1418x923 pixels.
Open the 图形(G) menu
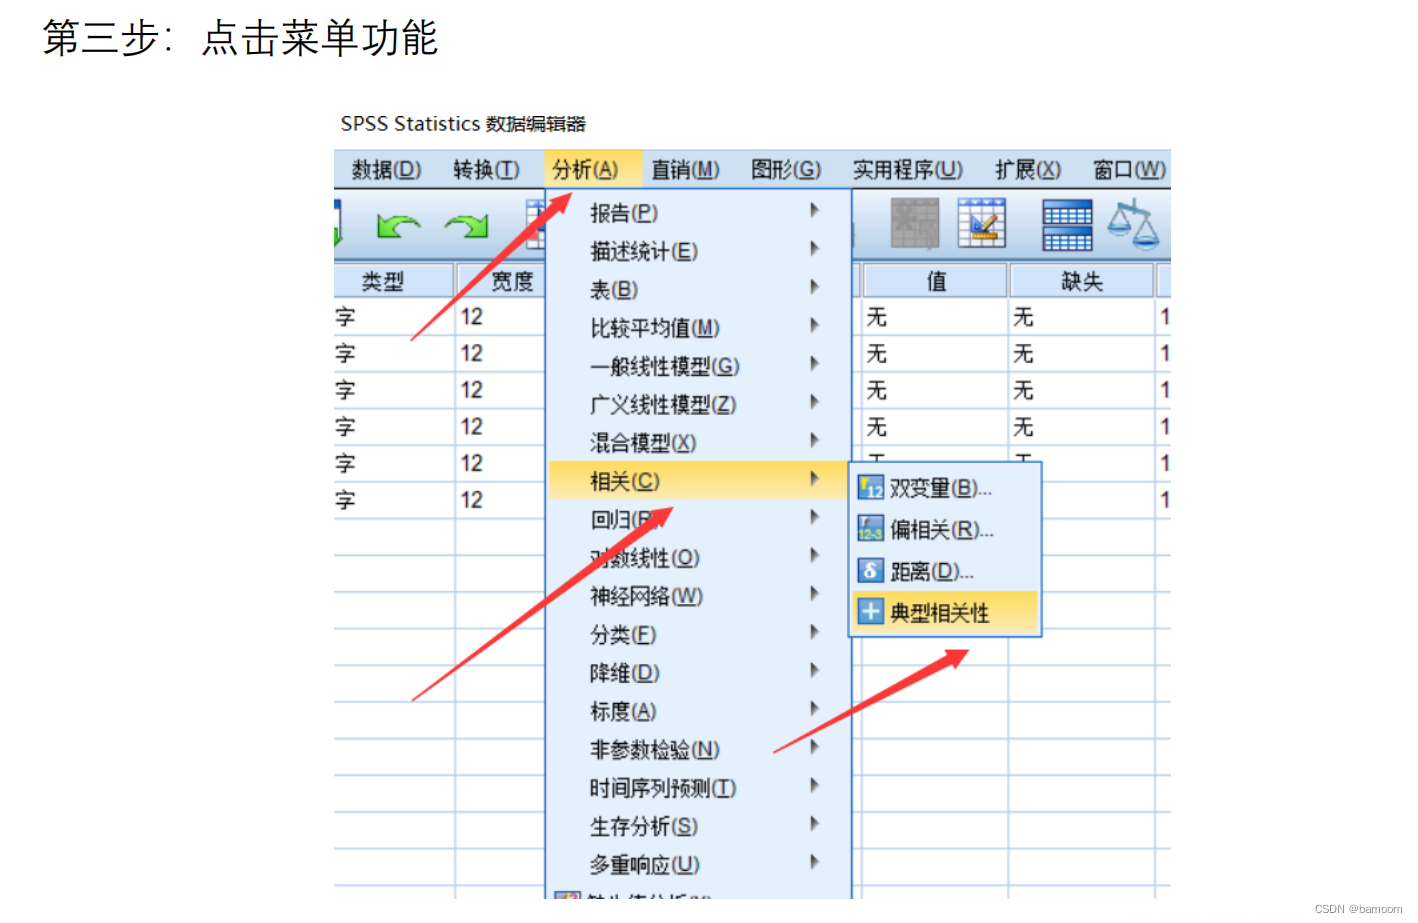pos(786,170)
